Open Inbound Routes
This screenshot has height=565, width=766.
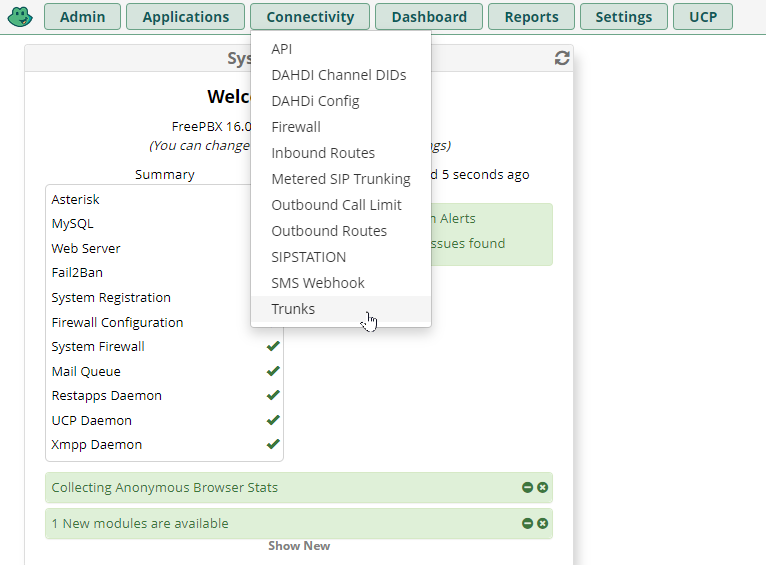[341, 153]
